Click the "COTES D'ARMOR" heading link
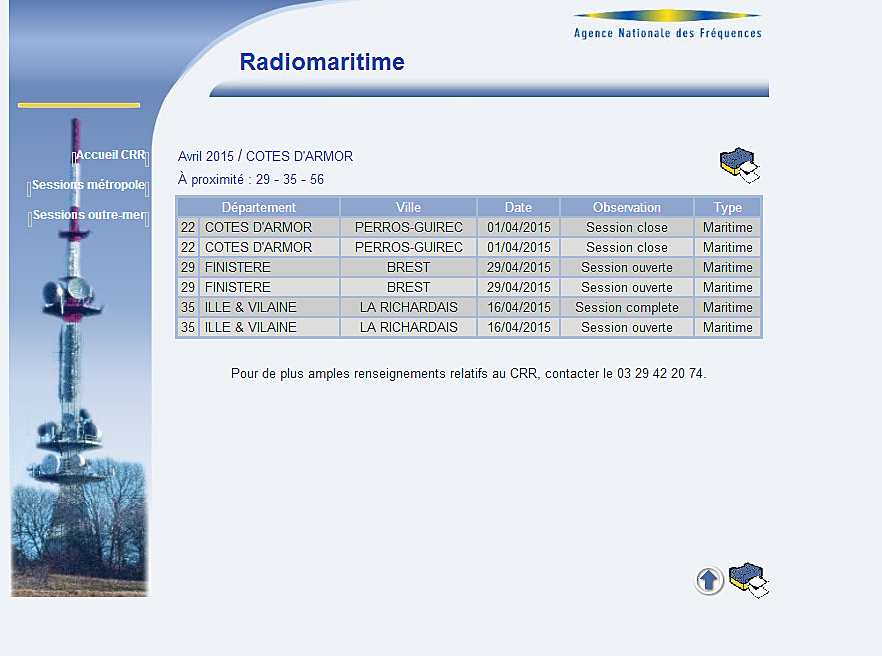This screenshot has height=656, width=882. pyautogui.click(x=299, y=156)
